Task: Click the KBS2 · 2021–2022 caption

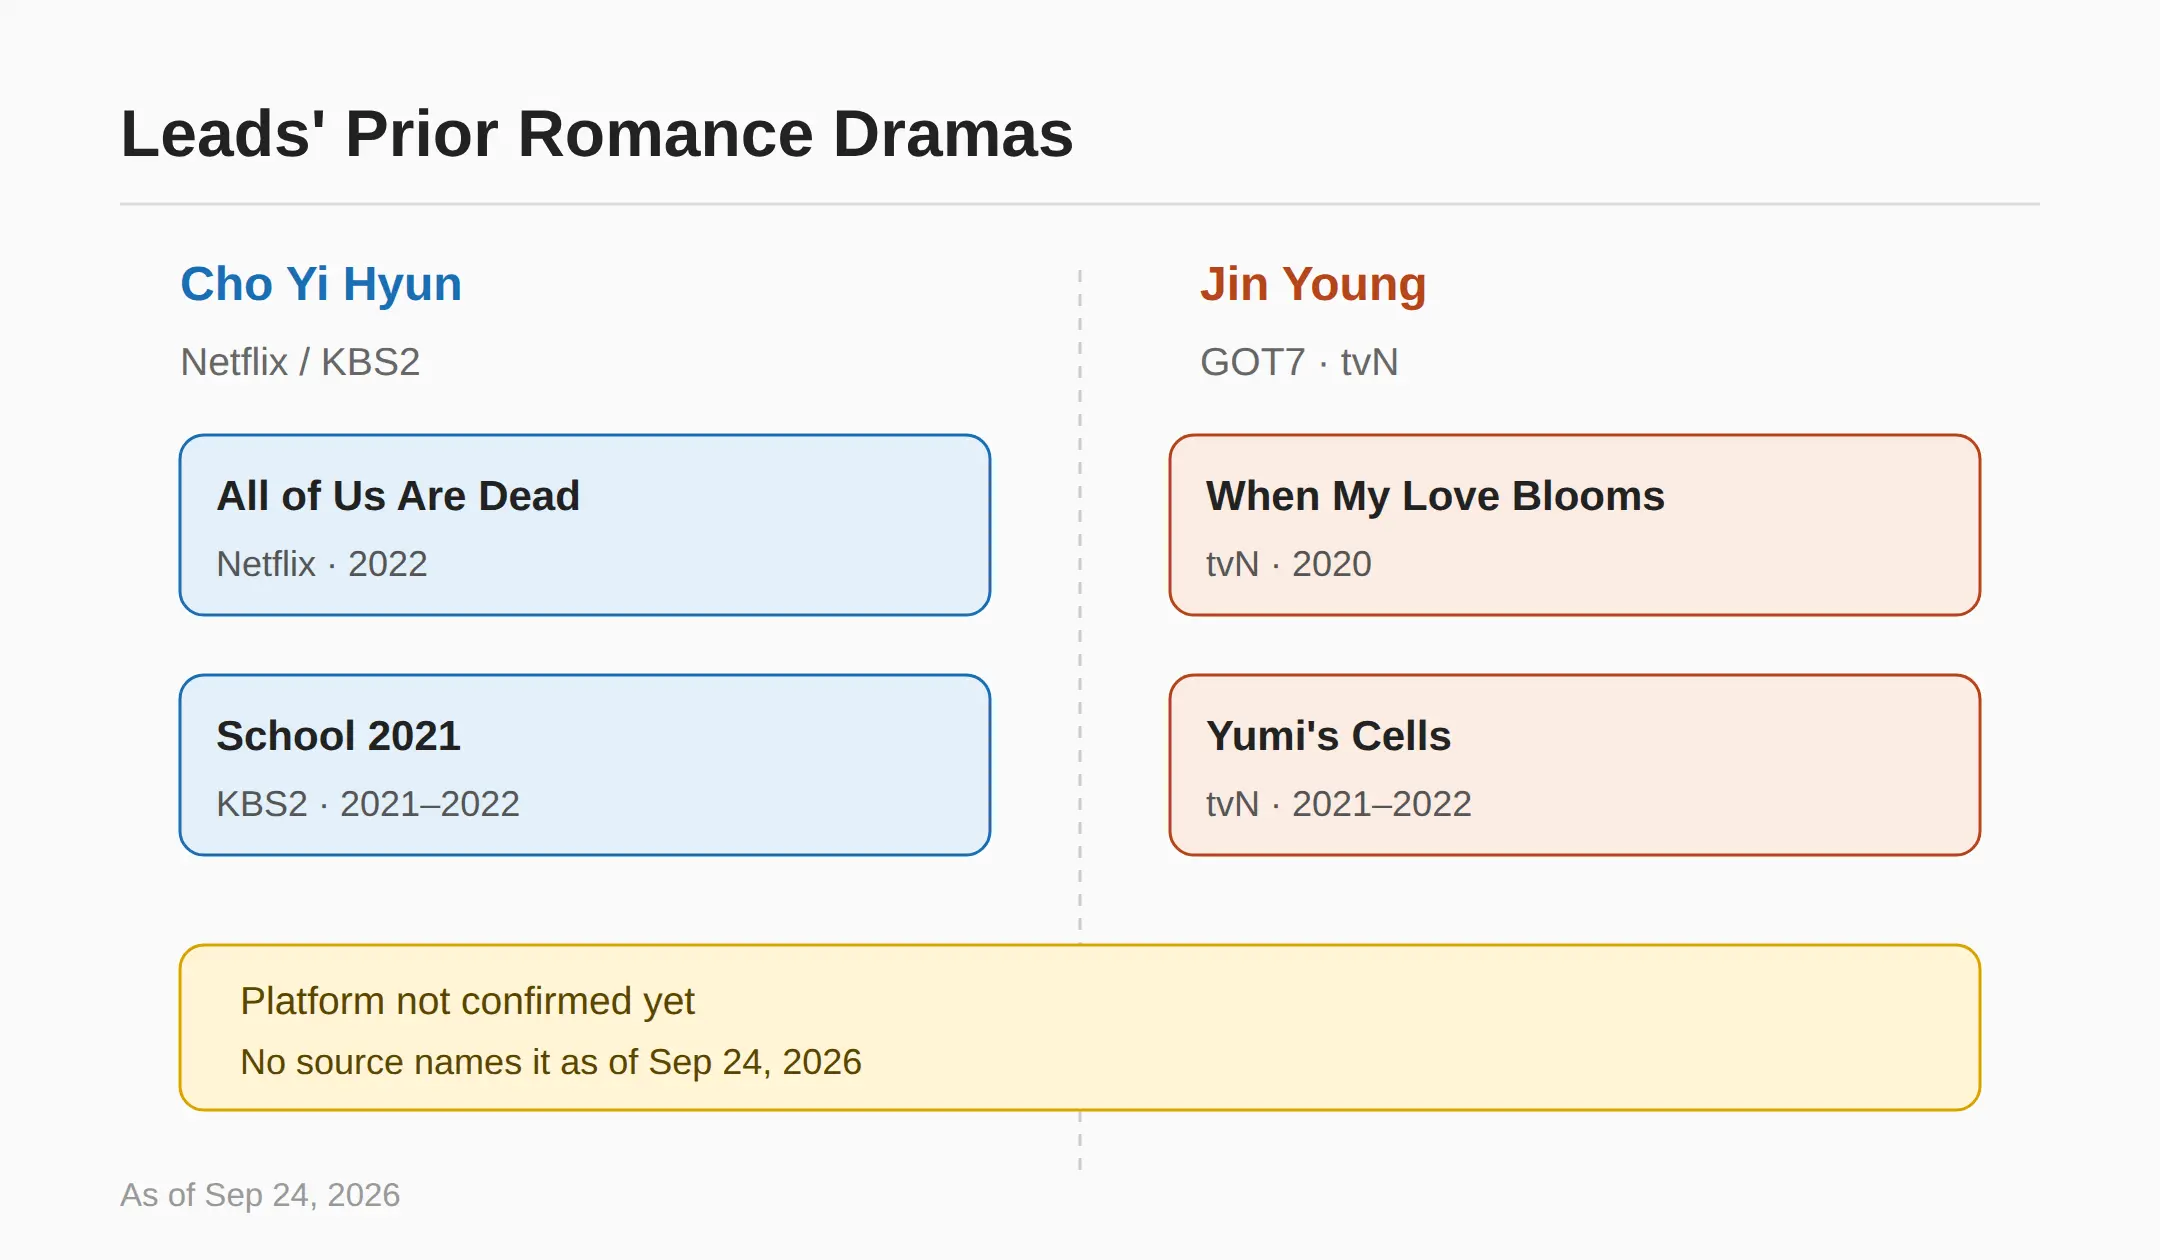Action: tap(368, 804)
